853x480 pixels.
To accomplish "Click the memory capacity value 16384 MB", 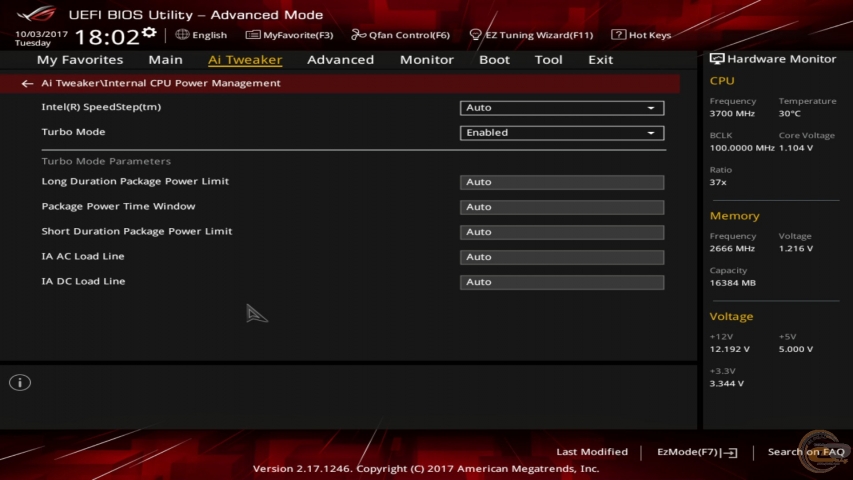I will click(x=732, y=283).
